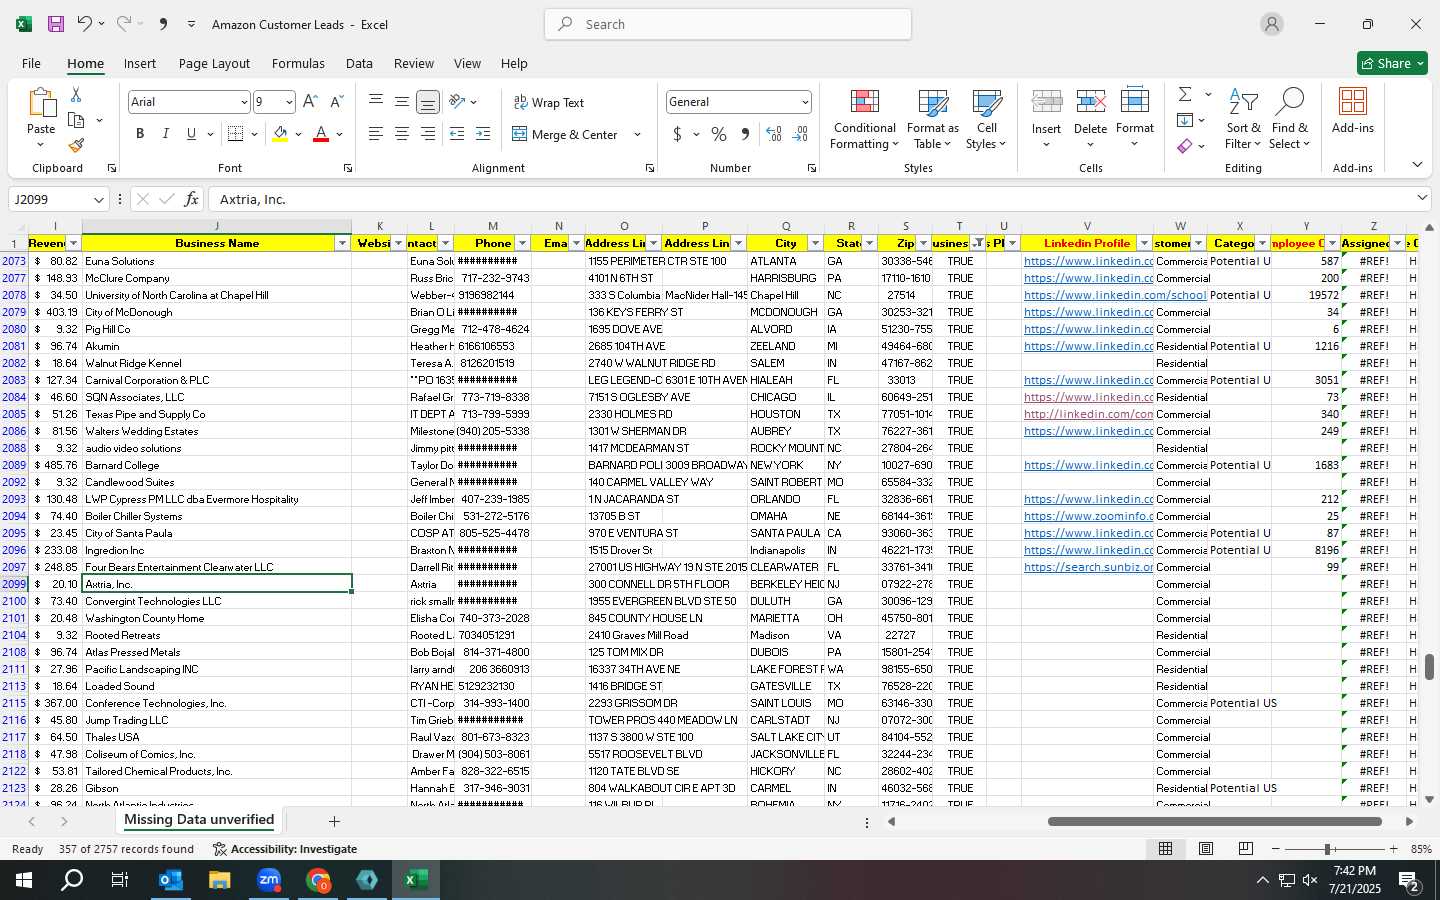1440x900 pixels.
Task: Select the Missing Data unverified sheet tab
Action: (199, 820)
